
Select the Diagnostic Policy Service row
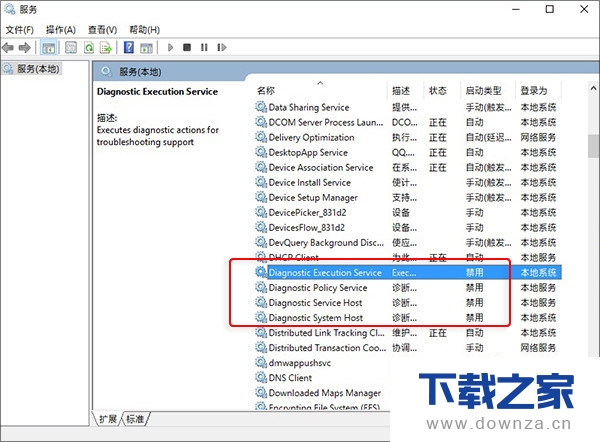coord(317,287)
